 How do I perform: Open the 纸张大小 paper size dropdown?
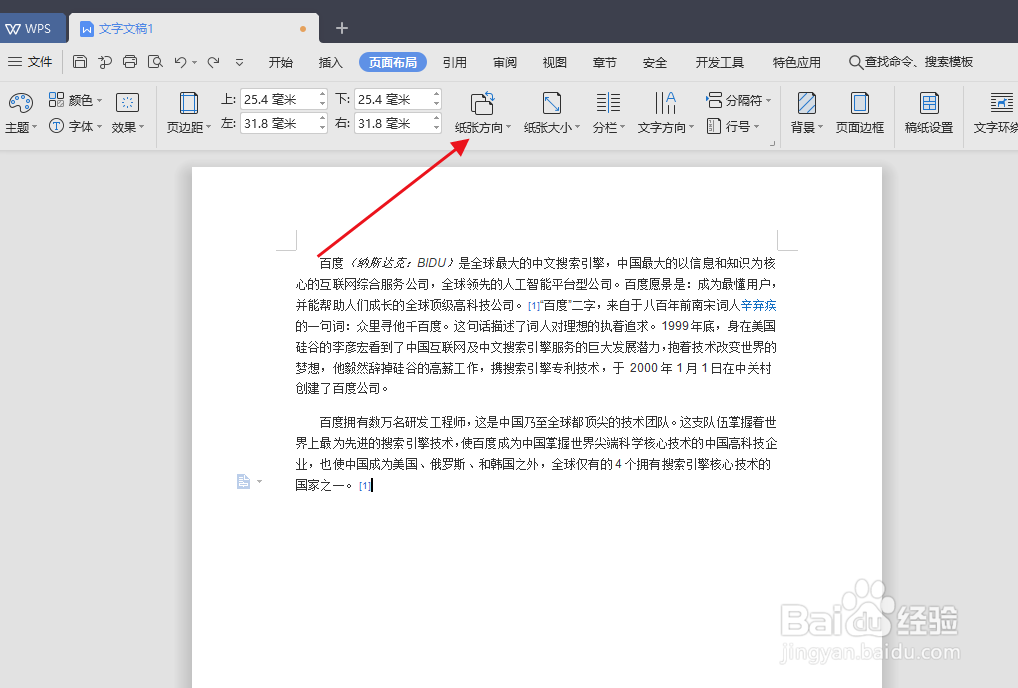click(x=552, y=112)
